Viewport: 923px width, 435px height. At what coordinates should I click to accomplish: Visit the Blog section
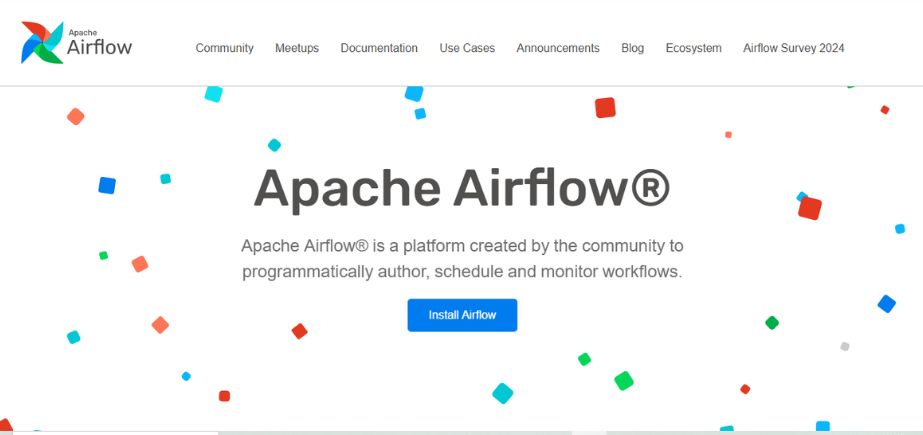632,48
